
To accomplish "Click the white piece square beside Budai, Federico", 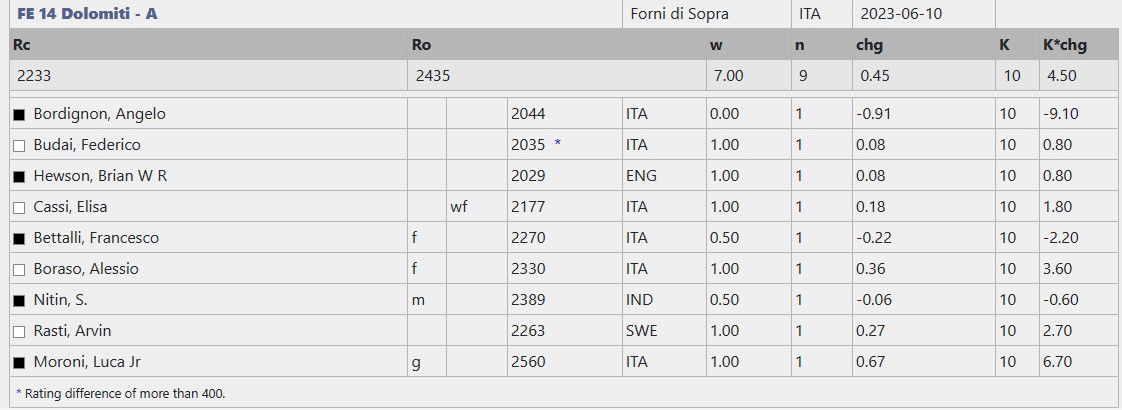I will click(19, 146).
